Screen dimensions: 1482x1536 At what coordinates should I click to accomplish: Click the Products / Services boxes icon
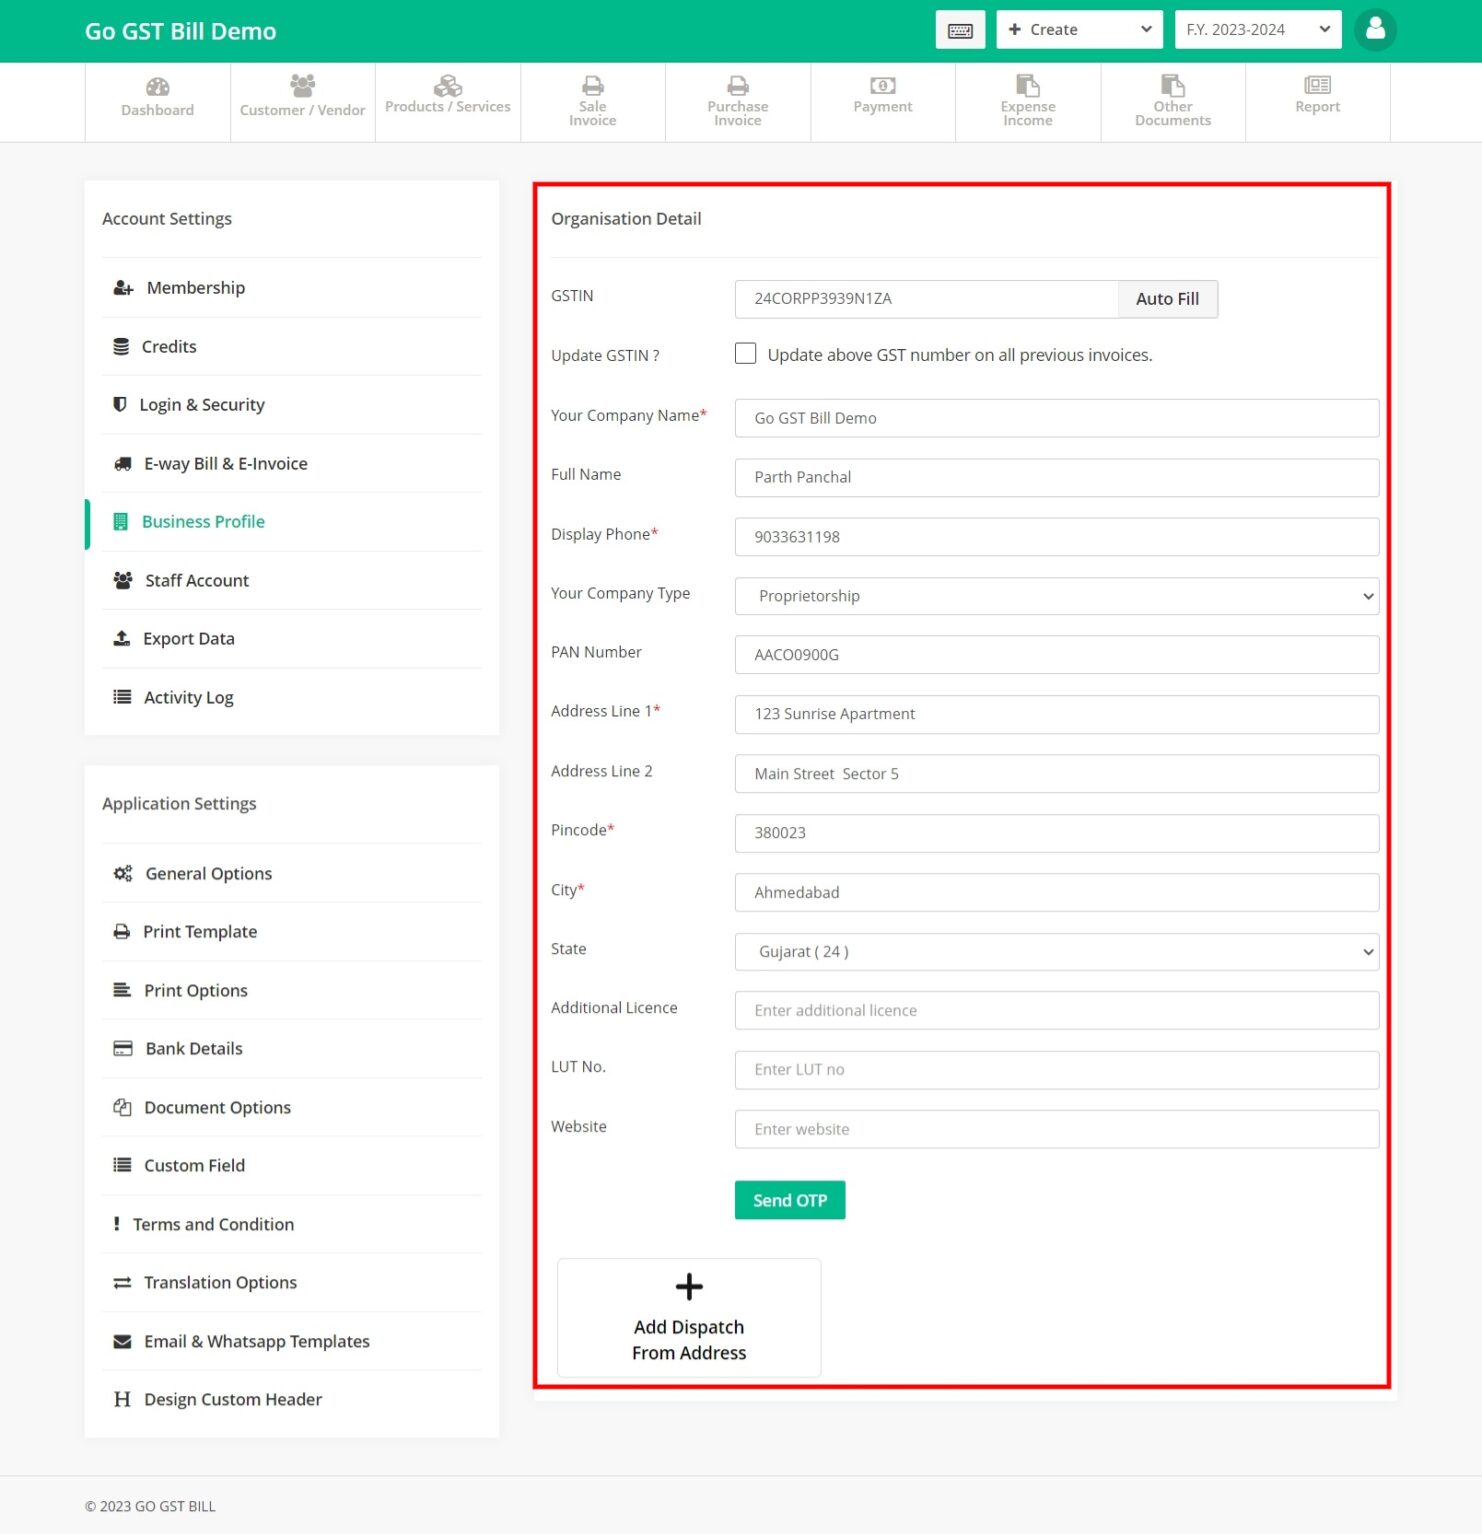point(447,86)
